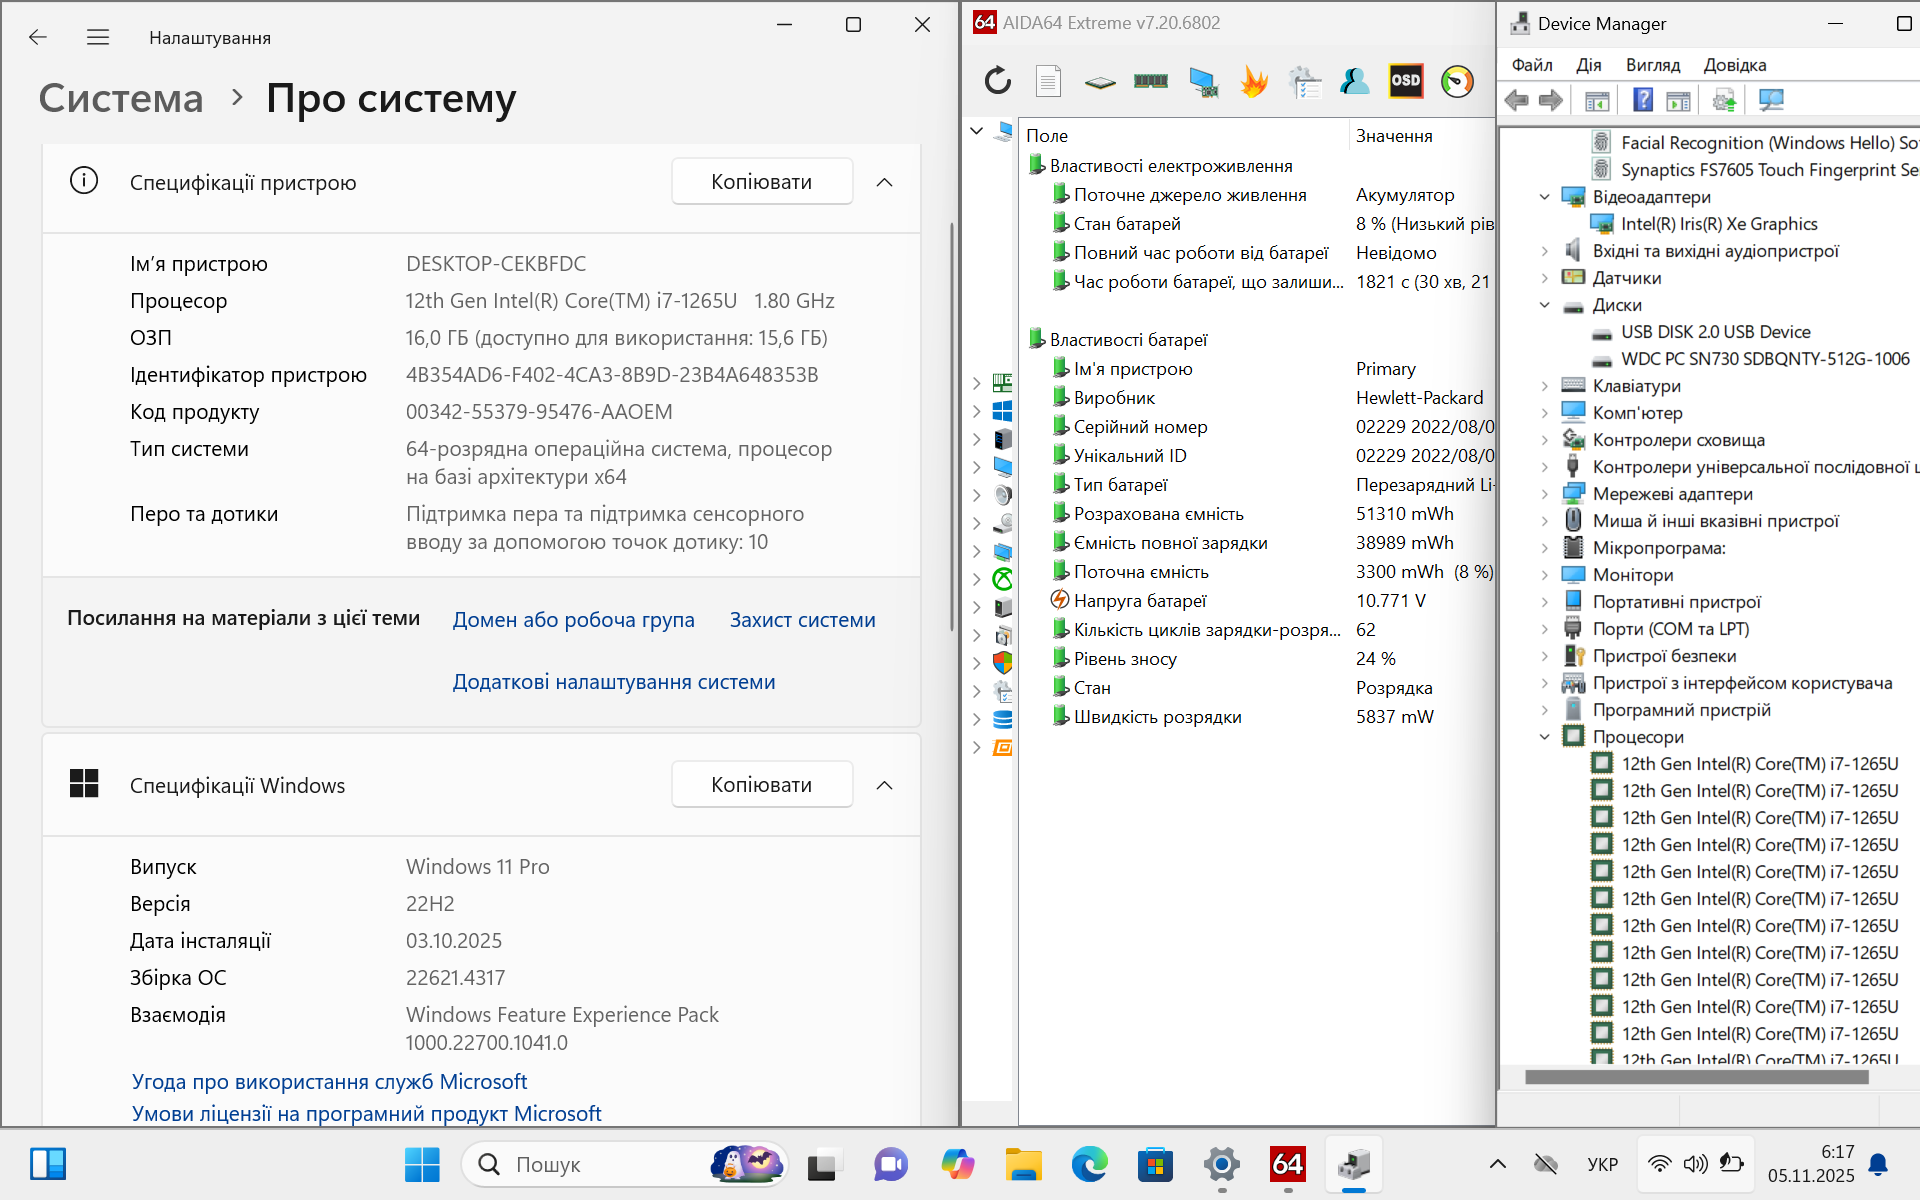1920x1200 pixels.
Task: Click the AIDA64 stability test flame icon
Action: pos(1253,81)
